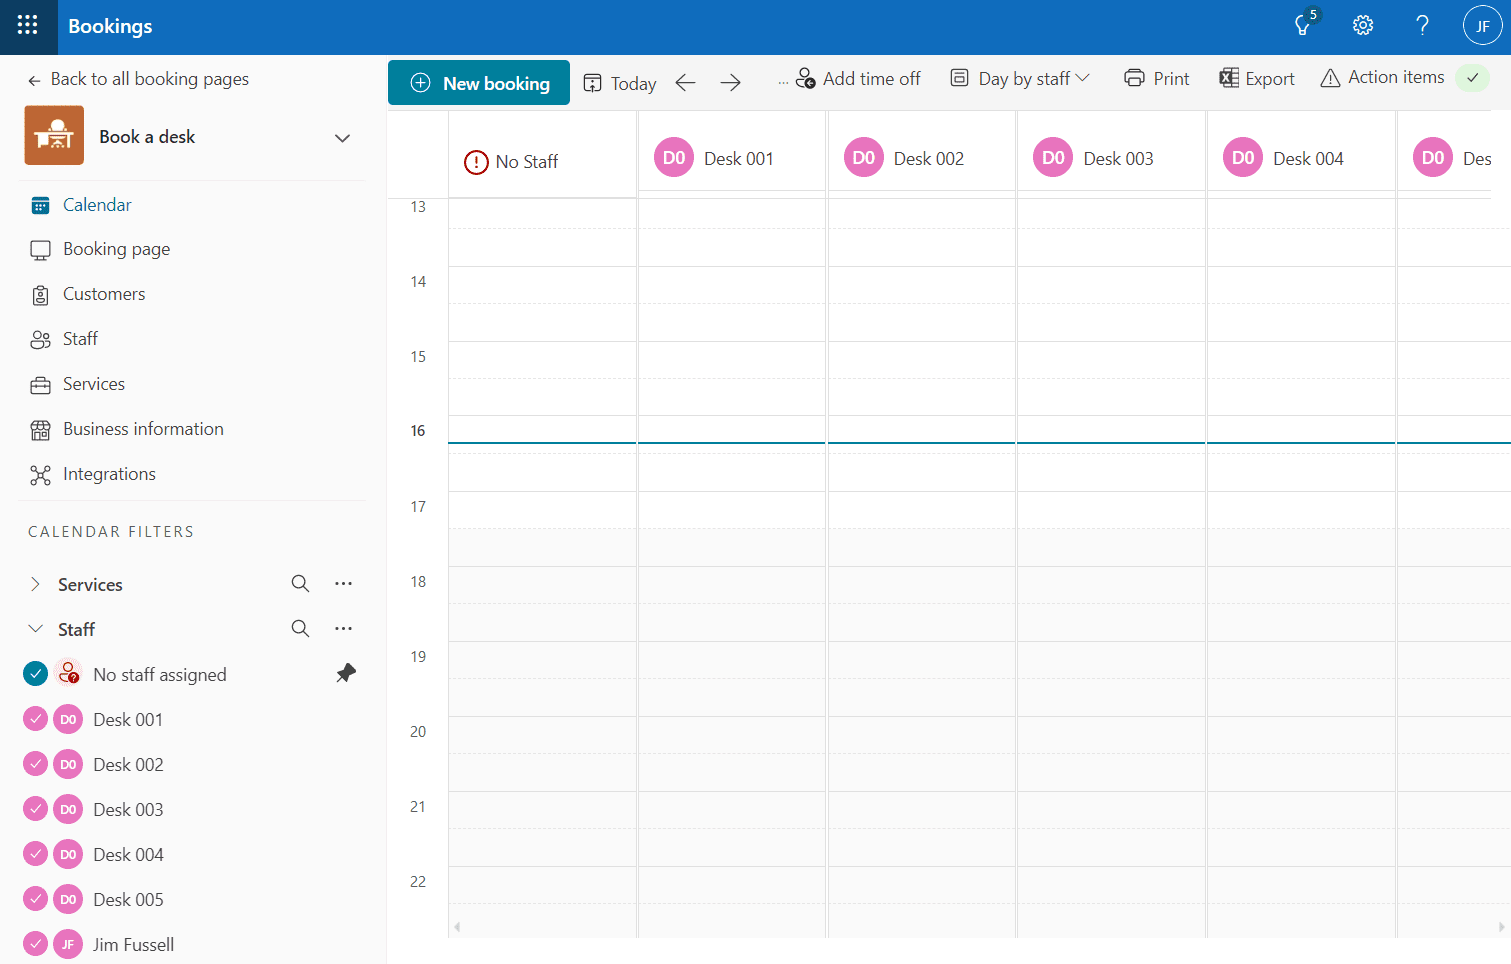Expand the Services calendar filter section
The height and width of the screenshot is (964, 1511).
[x=36, y=583]
